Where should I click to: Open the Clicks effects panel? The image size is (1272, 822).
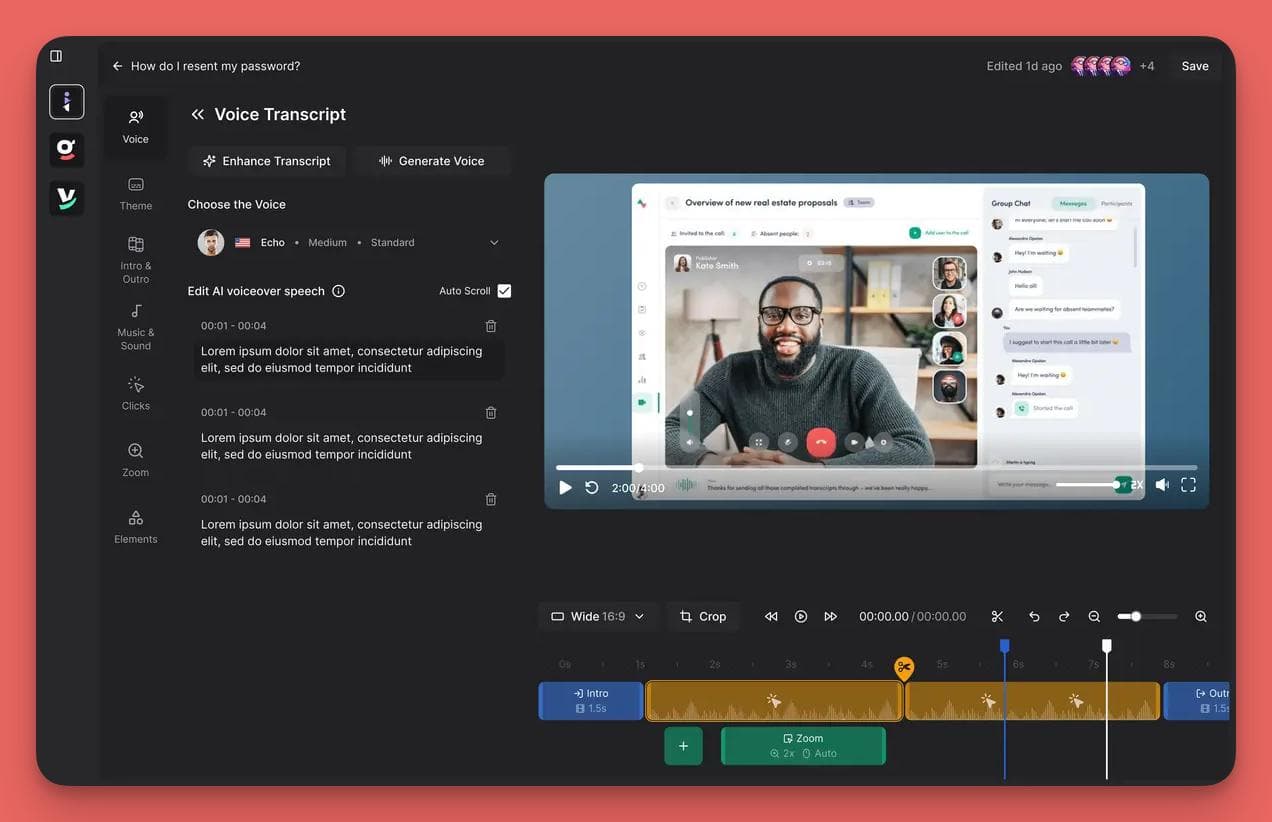pyautogui.click(x=135, y=392)
